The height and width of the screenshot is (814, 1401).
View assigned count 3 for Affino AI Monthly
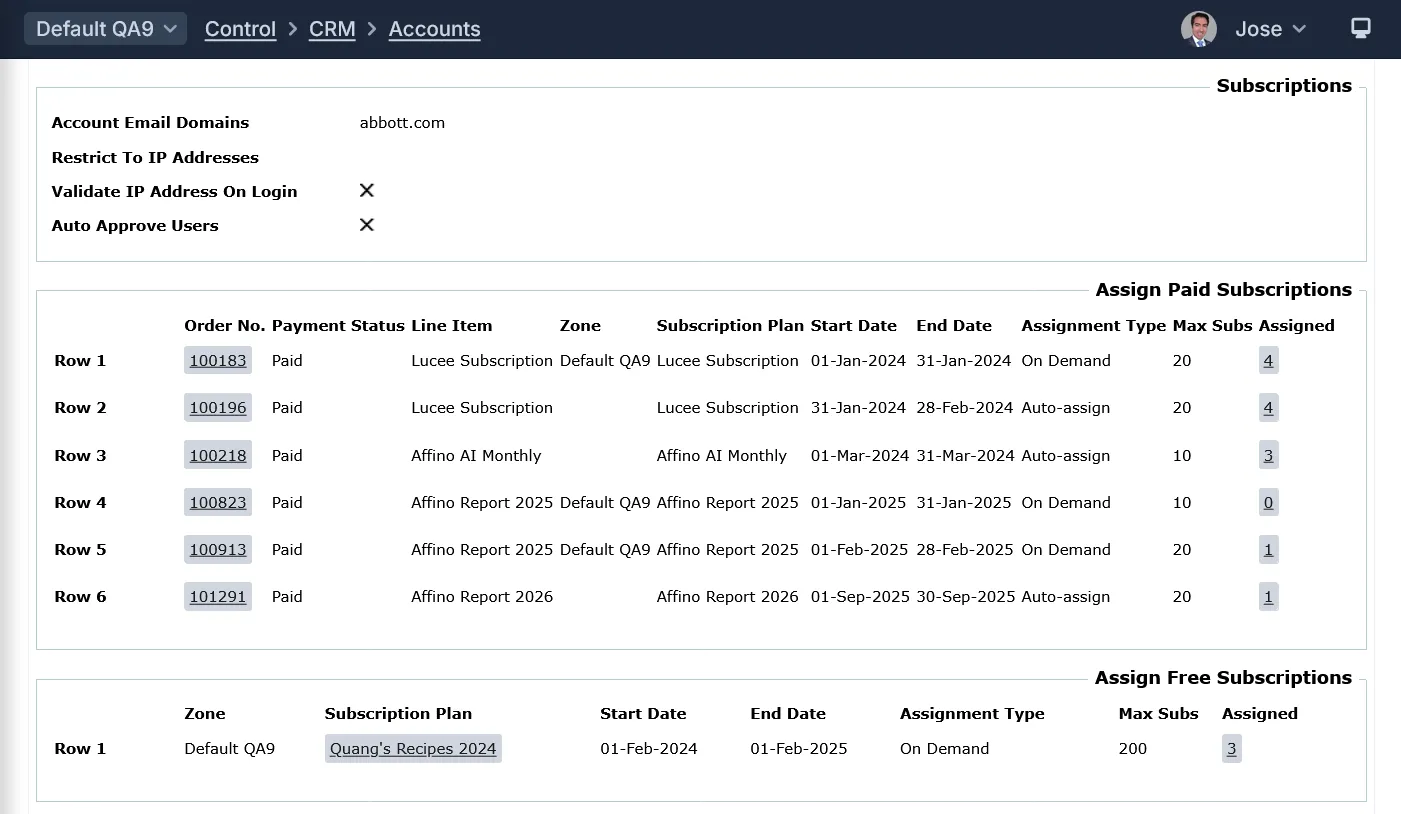1268,456
